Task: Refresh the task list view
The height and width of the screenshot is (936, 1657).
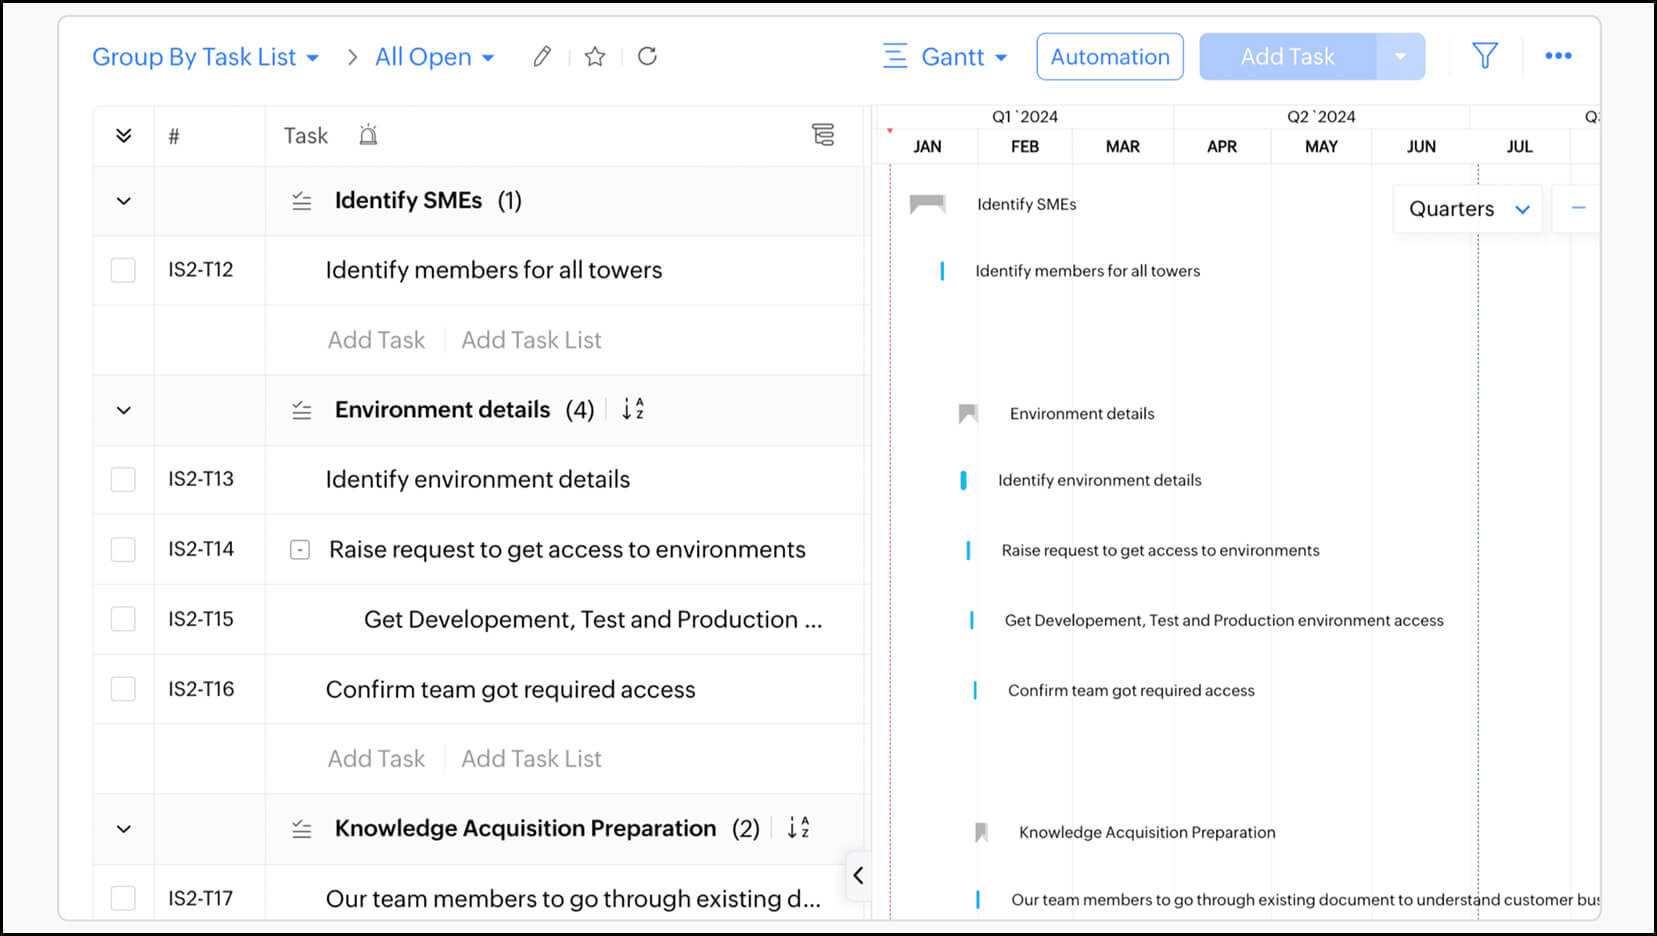Action: 647,57
